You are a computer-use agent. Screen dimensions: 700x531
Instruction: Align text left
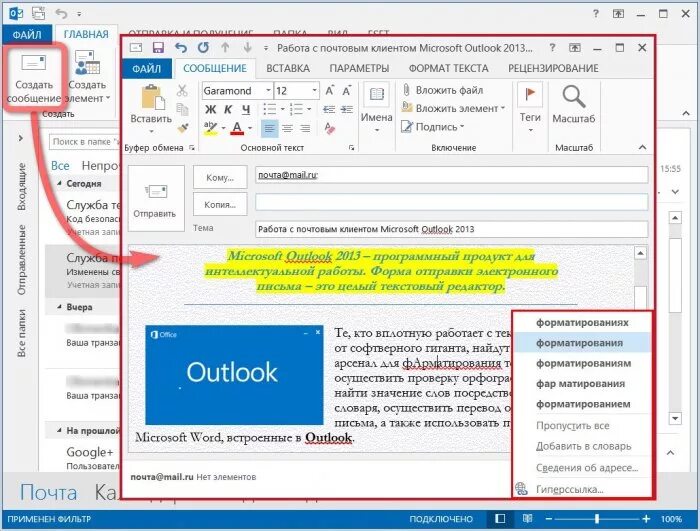[269, 129]
